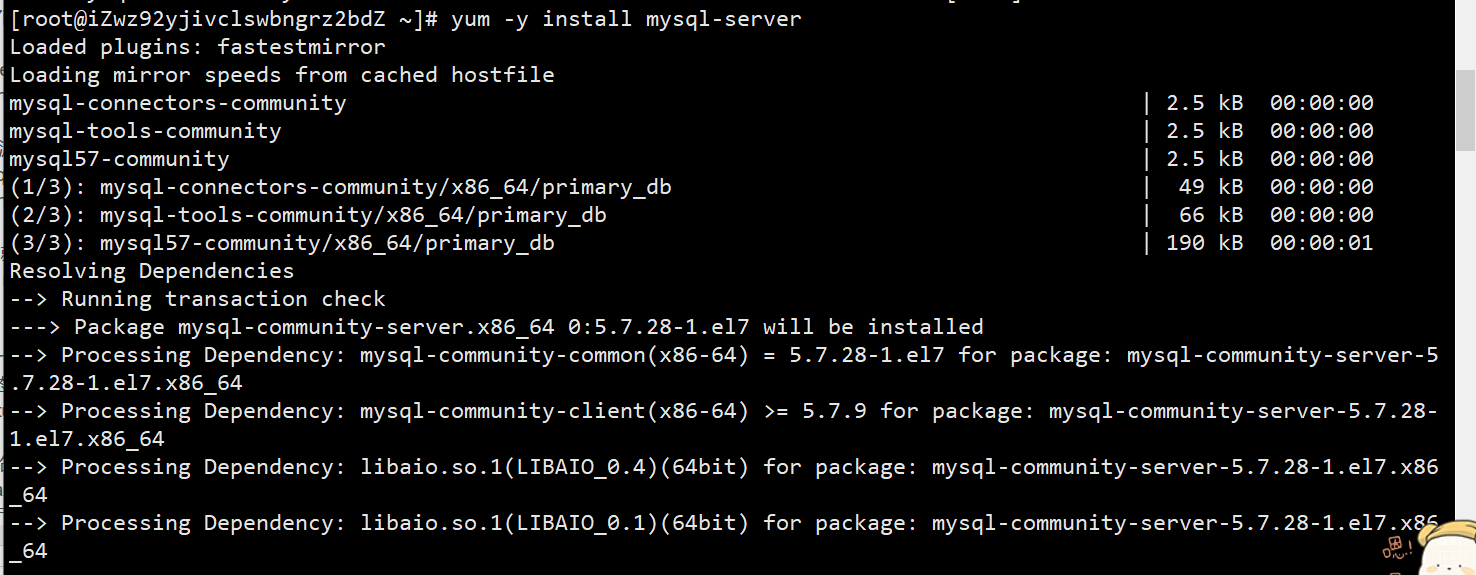
Task: Select the mysql-connectors-community repository name line
Action: [178, 103]
